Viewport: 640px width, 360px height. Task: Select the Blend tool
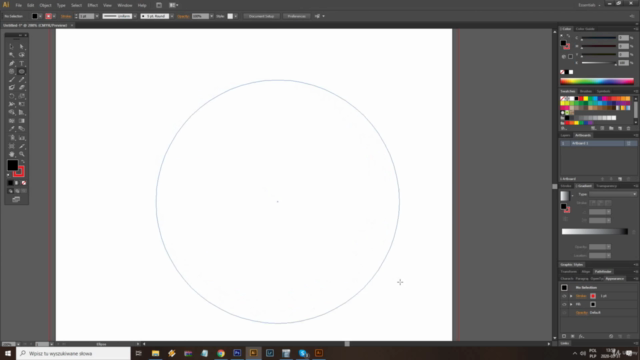[x=22, y=129]
